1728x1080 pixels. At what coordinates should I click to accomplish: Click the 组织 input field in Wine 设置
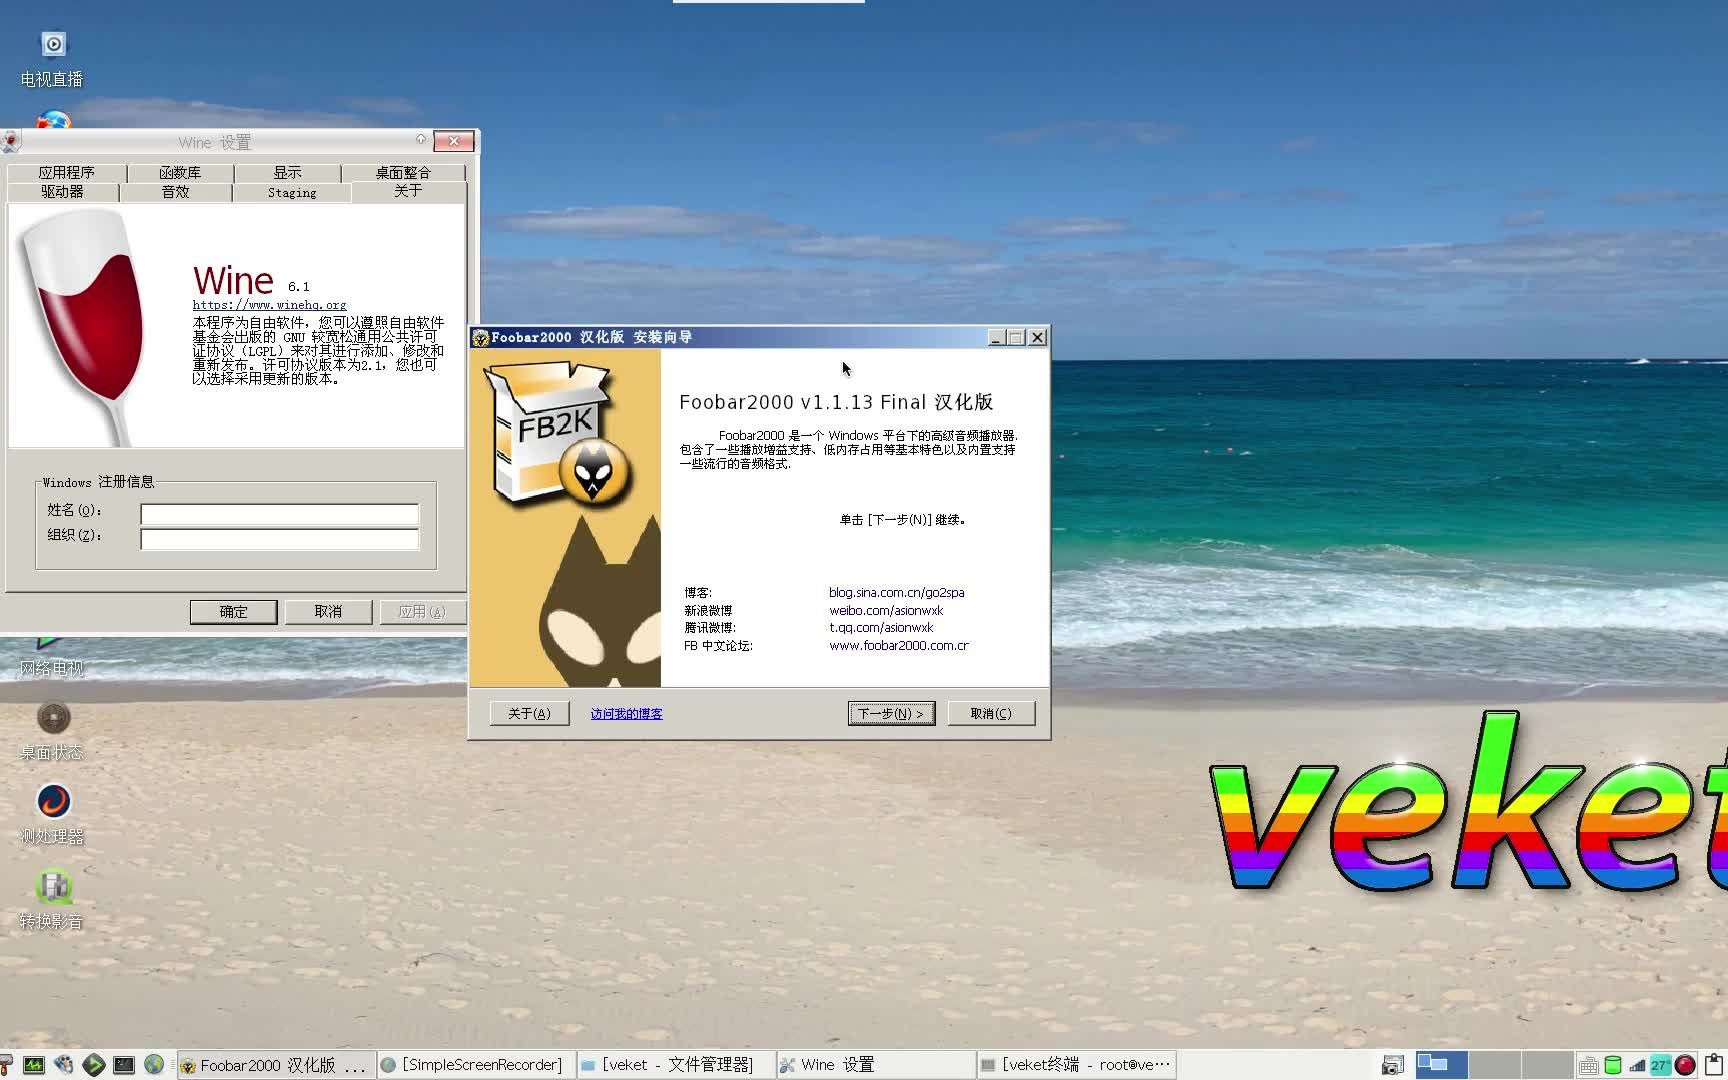coord(279,539)
